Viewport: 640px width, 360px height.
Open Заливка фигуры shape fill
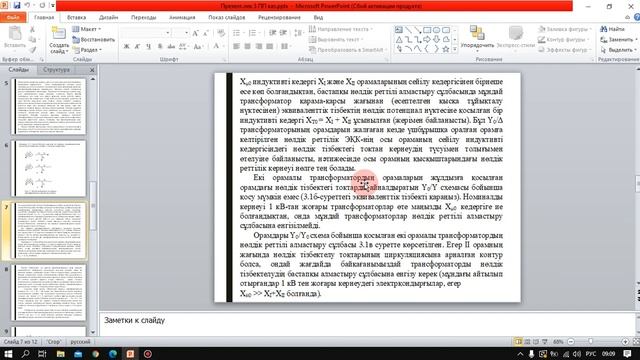[564, 29]
